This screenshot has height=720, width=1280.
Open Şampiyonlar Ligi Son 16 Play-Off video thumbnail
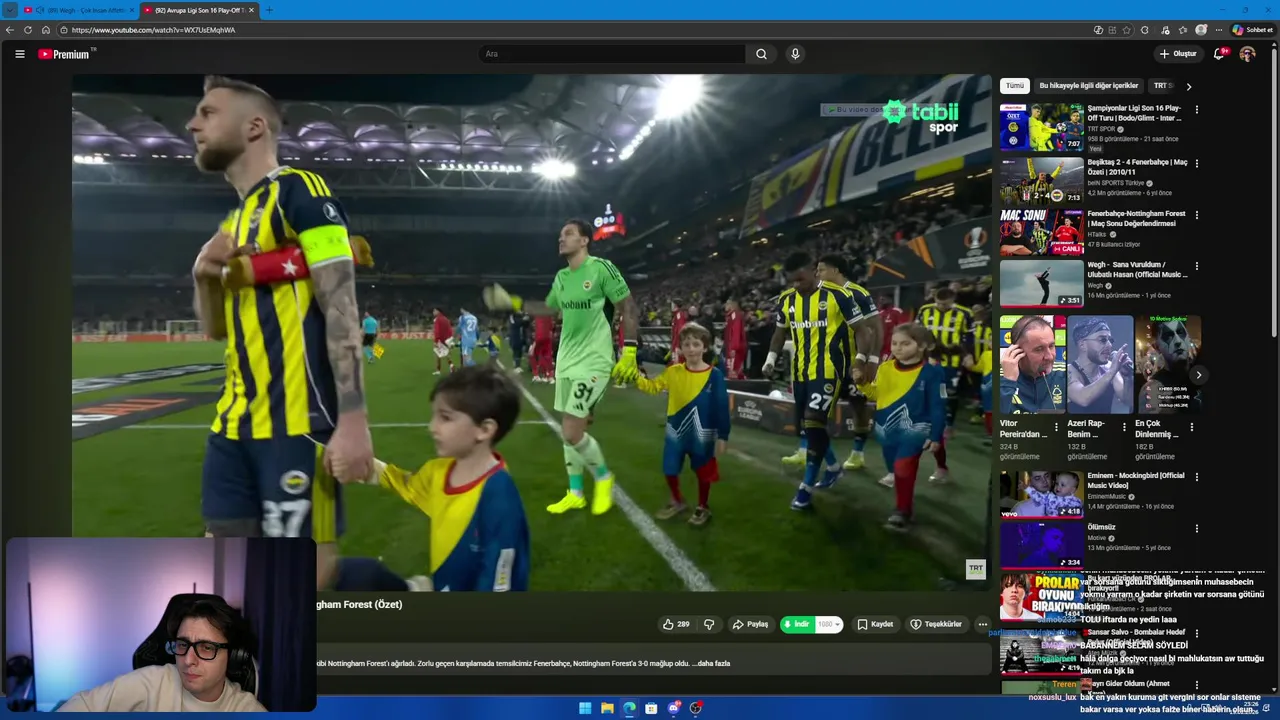click(1042, 127)
